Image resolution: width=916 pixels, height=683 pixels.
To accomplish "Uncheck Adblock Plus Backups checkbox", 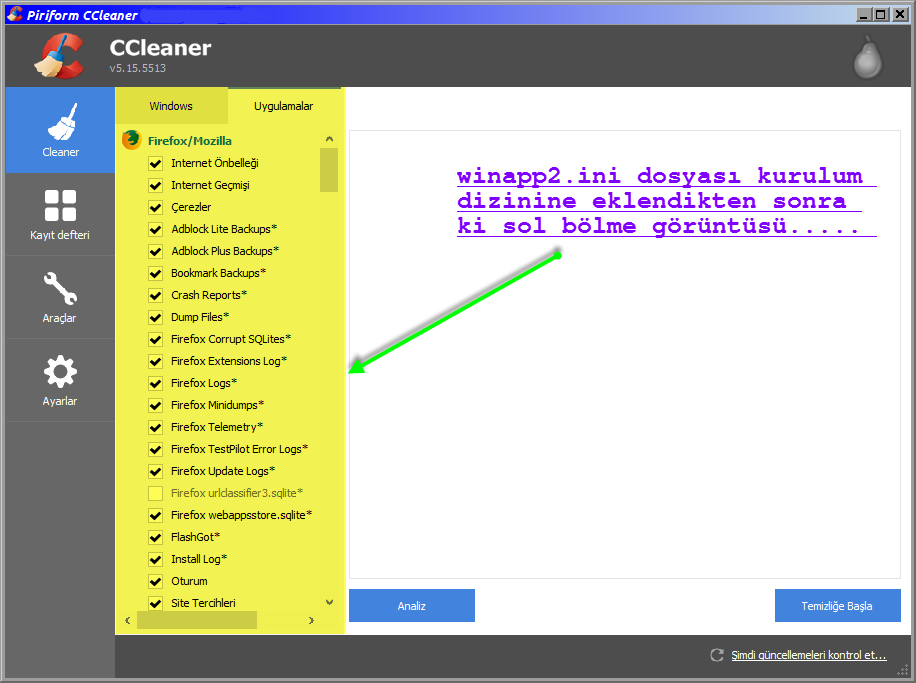I will tap(155, 252).
